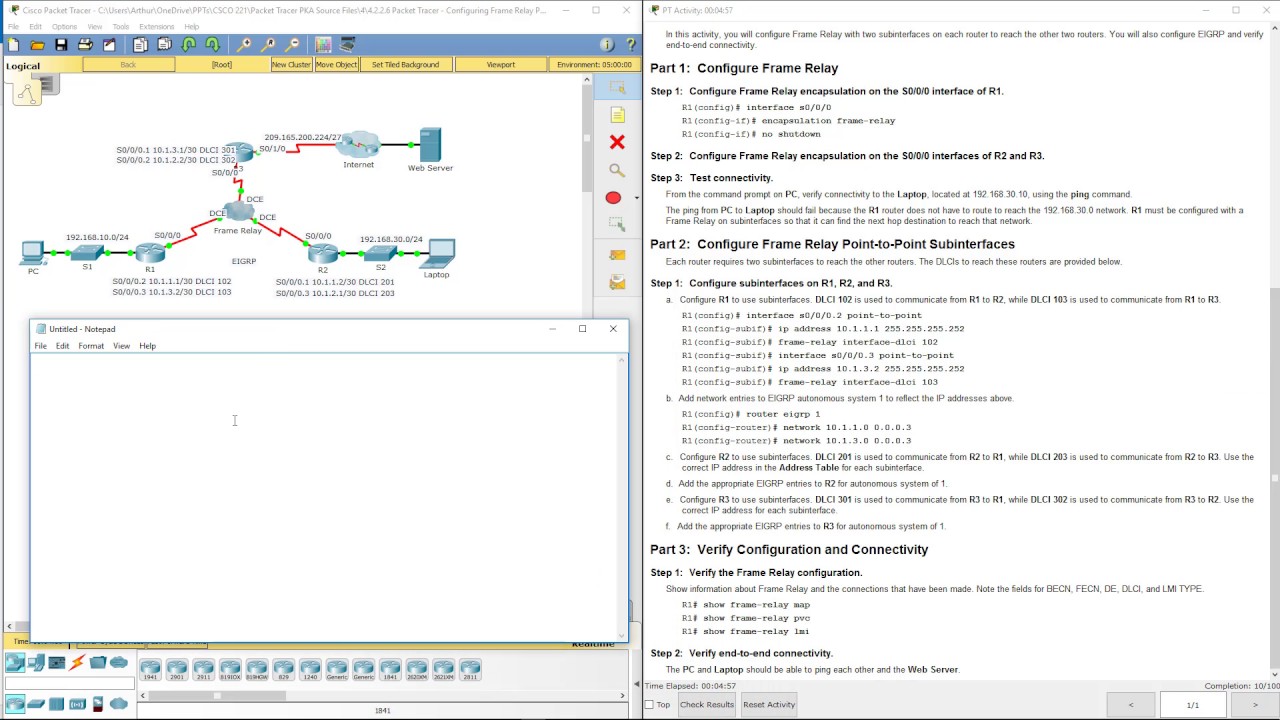The image size is (1280, 720).
Task: Click the Environment: 05:00:00 button
Action: coord(594,64)
